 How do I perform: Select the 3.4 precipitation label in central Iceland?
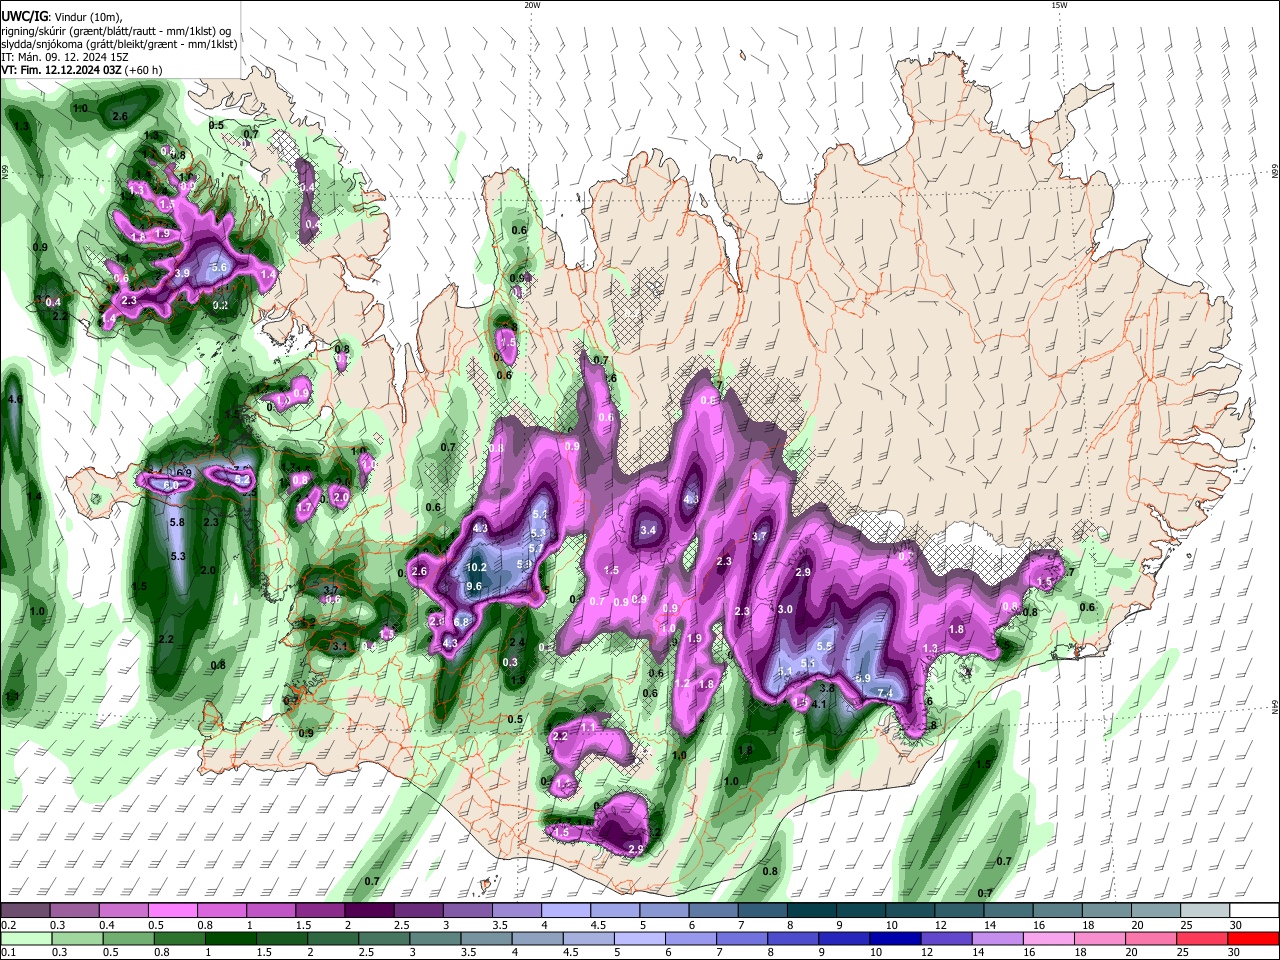648,530
